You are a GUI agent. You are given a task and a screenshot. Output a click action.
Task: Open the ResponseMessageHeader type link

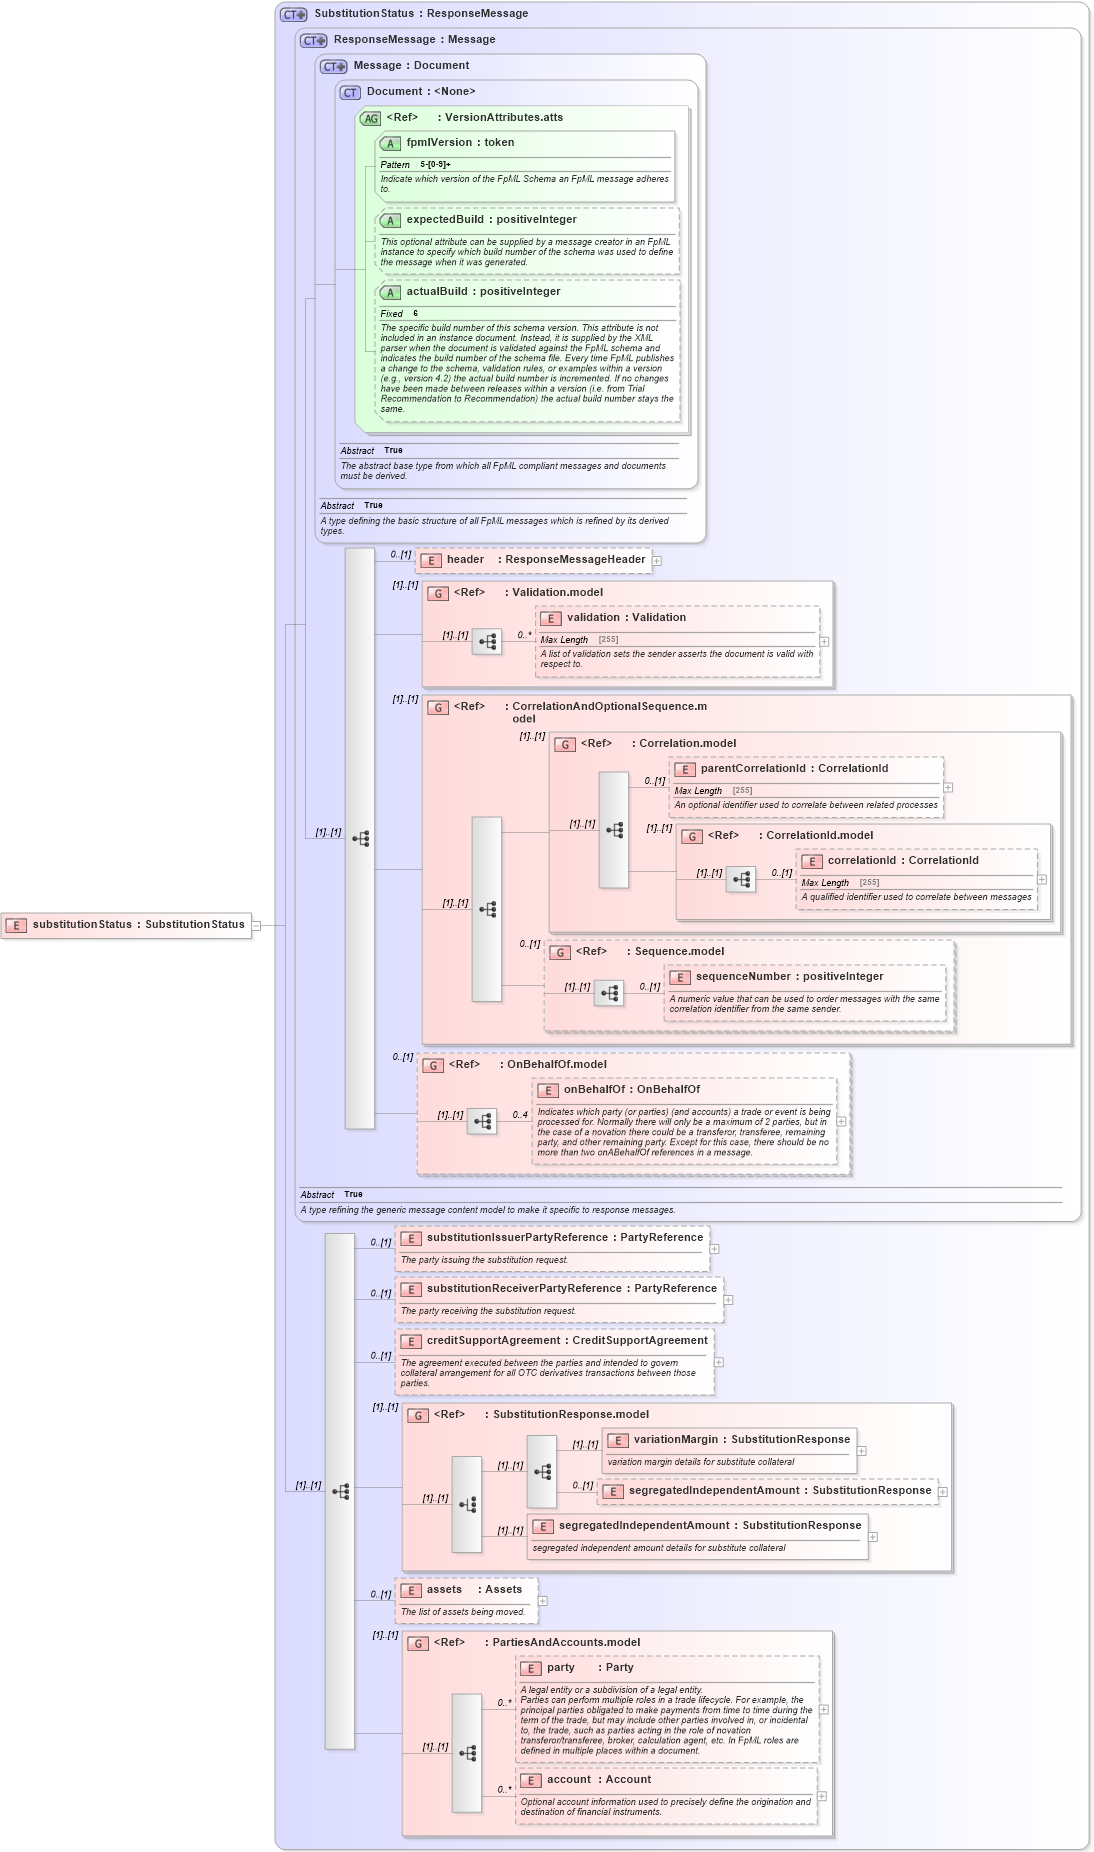pos(575,560)
